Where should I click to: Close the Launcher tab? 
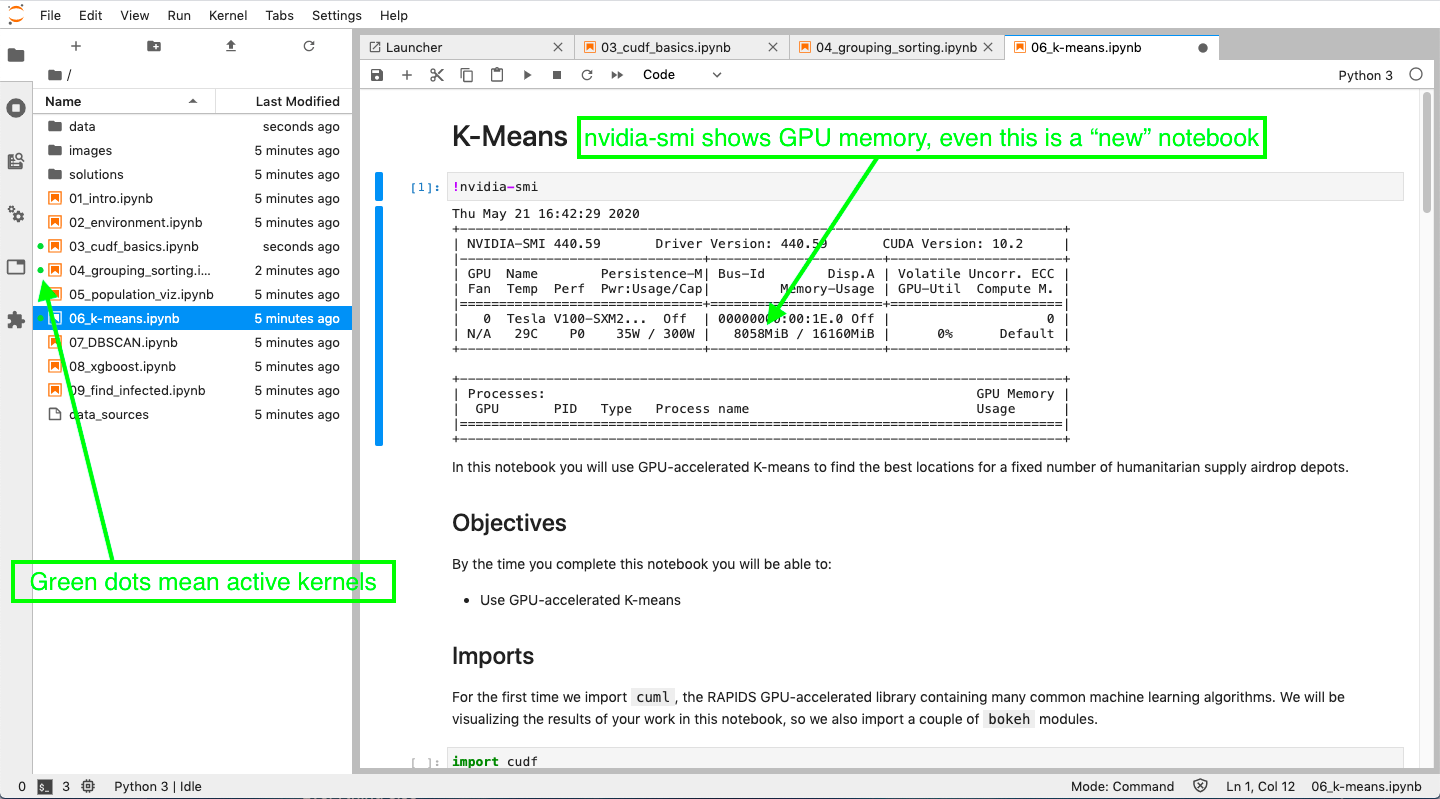[558, 47]
